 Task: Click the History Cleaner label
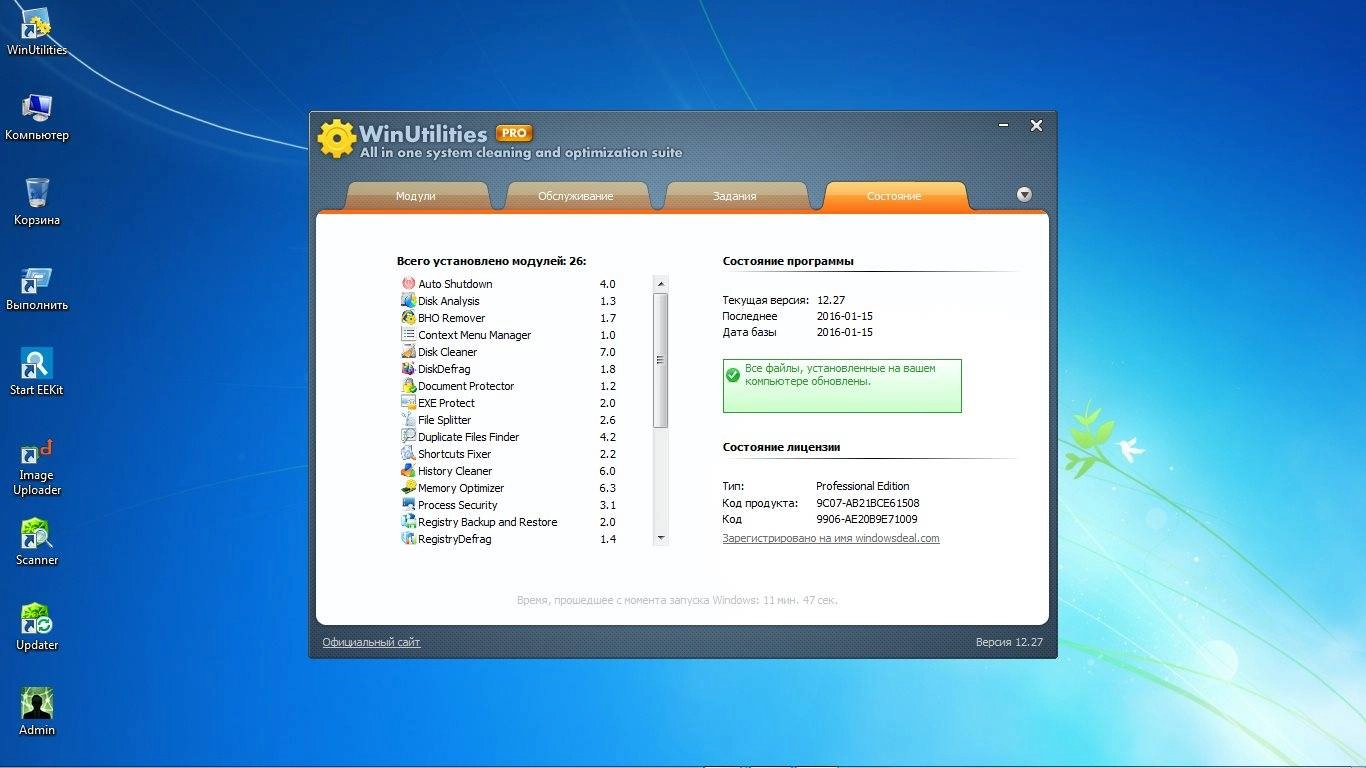click(x=455, y=471)
